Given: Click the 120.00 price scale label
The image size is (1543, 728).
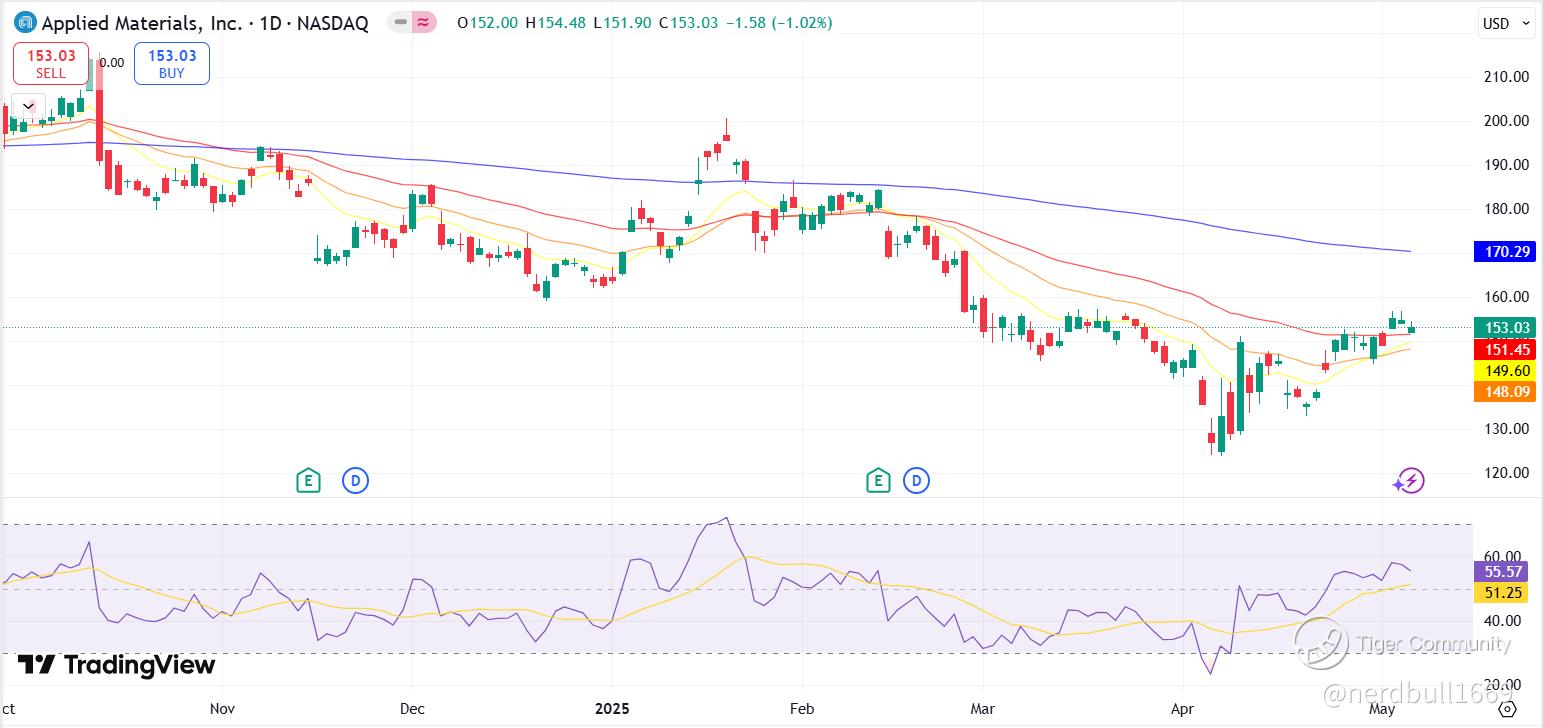Looking at the screenshot, I should [1507, 473].
